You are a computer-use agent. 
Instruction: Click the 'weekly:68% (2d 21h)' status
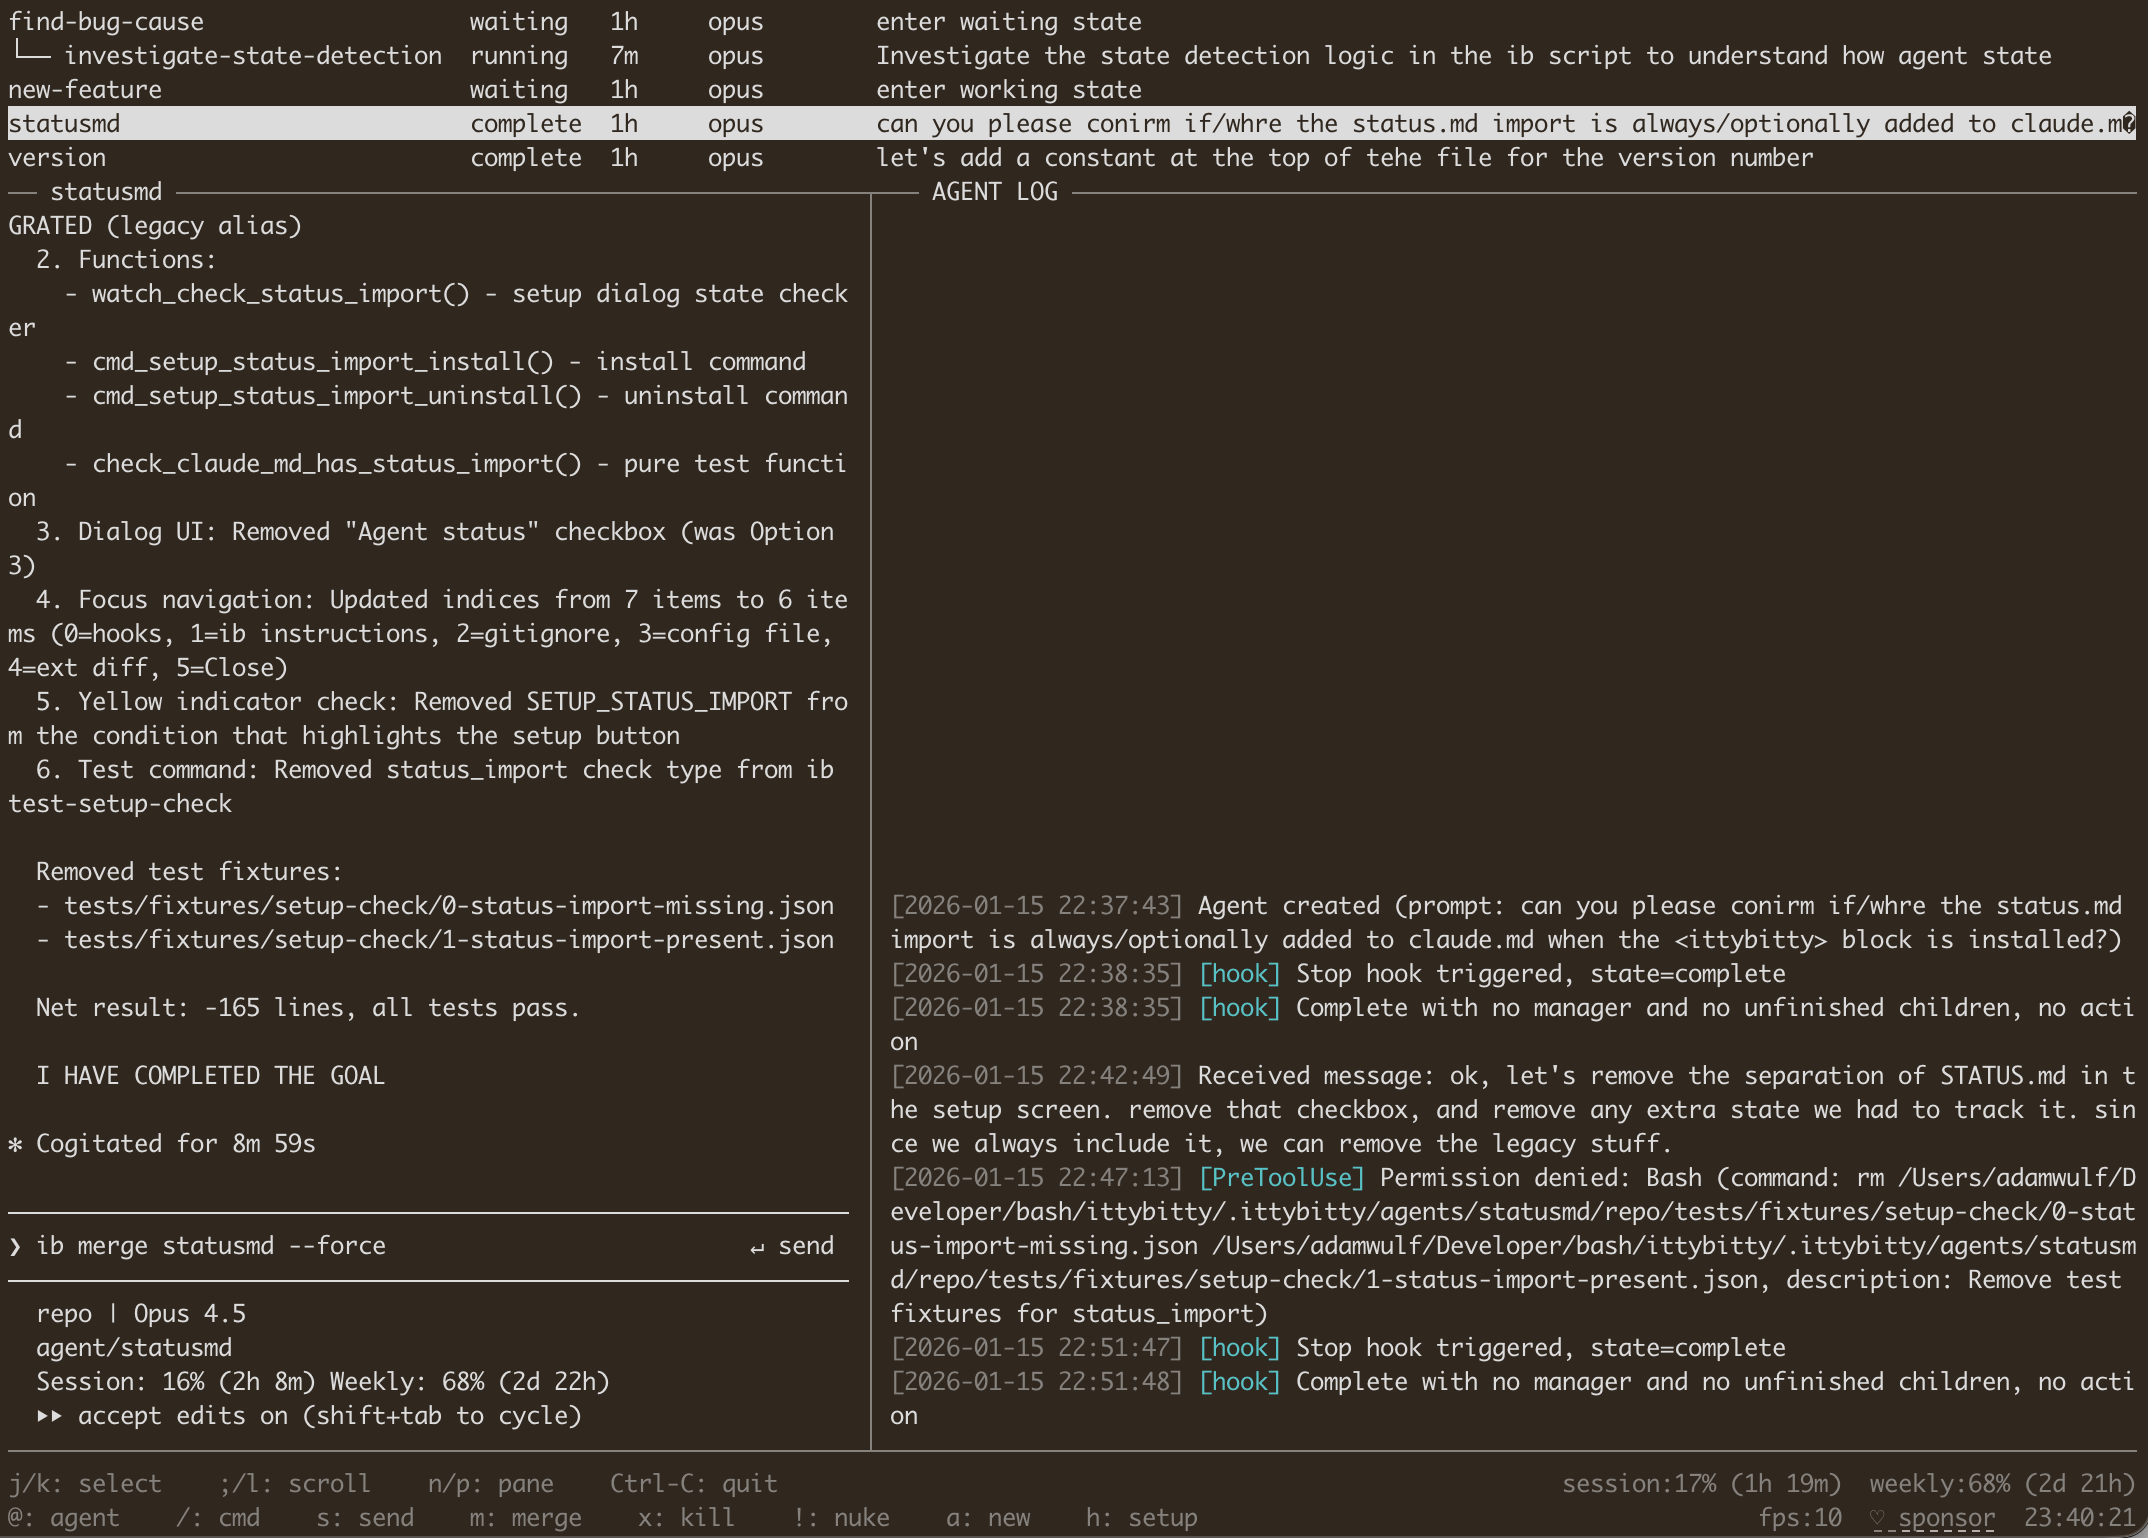click(2003, 1483)
